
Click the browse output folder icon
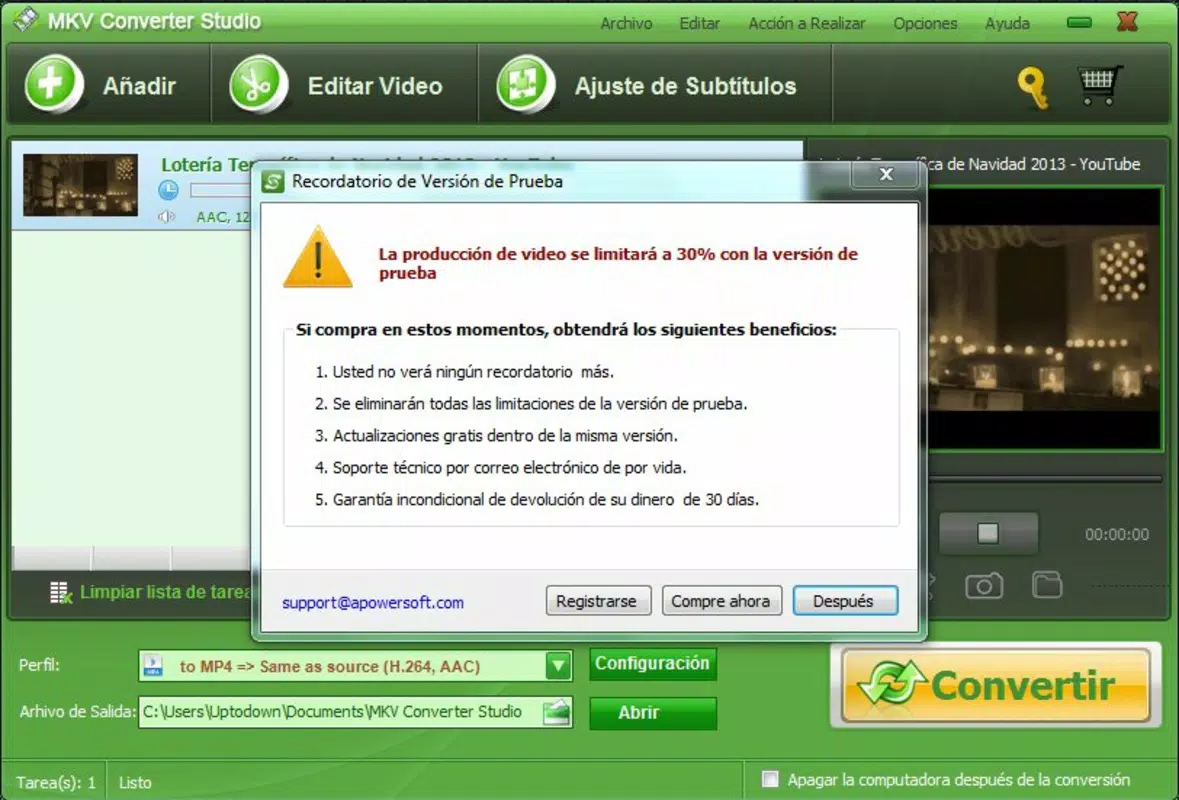point(556,711)
